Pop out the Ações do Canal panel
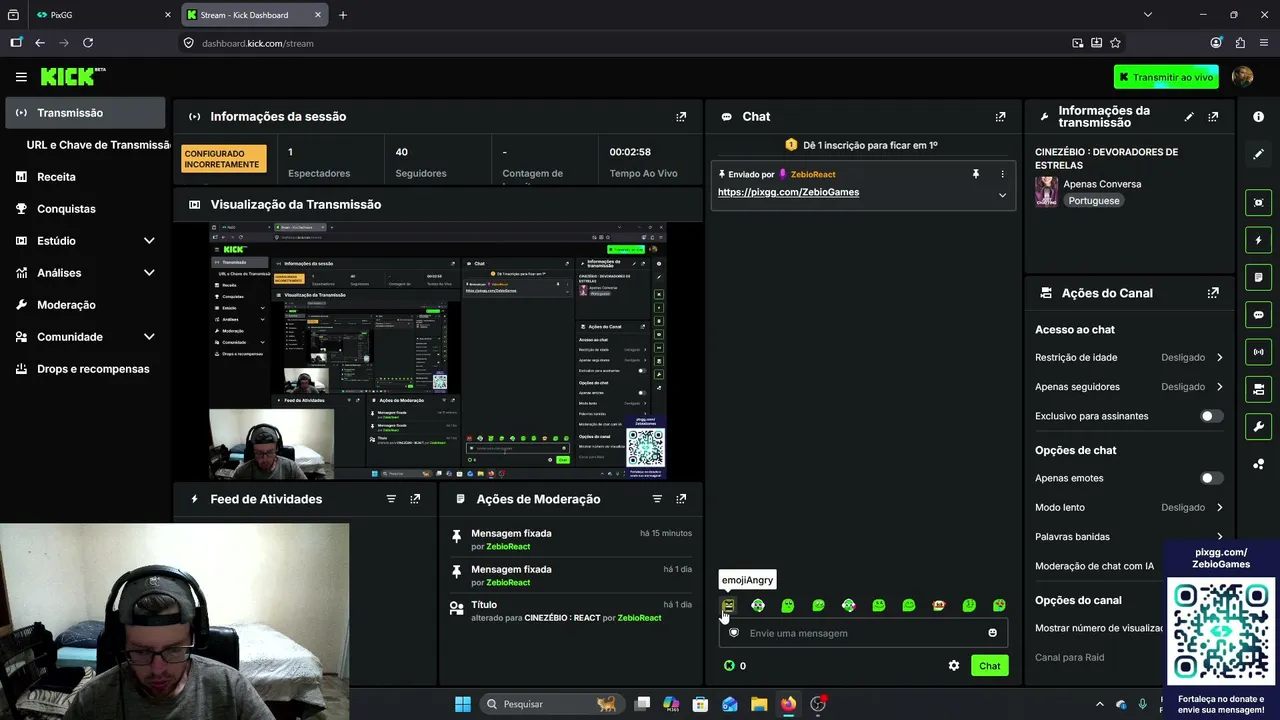 point(1213,293)
